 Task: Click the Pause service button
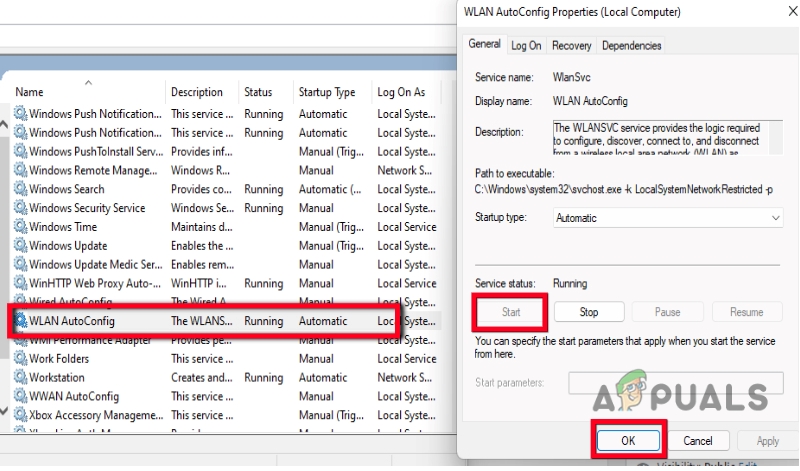(x=667, y=312)
